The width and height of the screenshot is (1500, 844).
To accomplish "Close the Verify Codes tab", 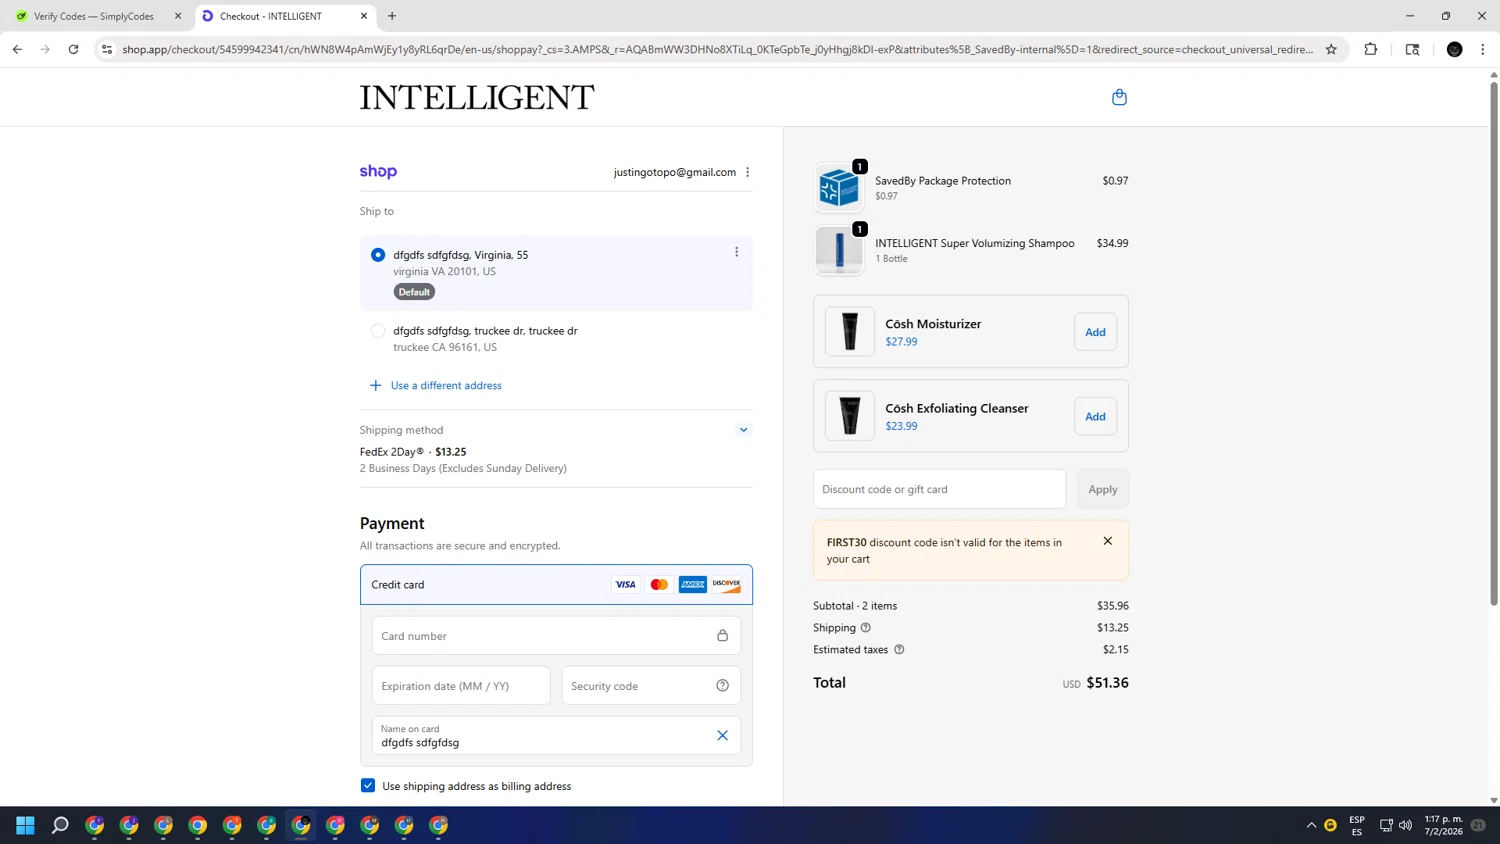I will (178, 16).
